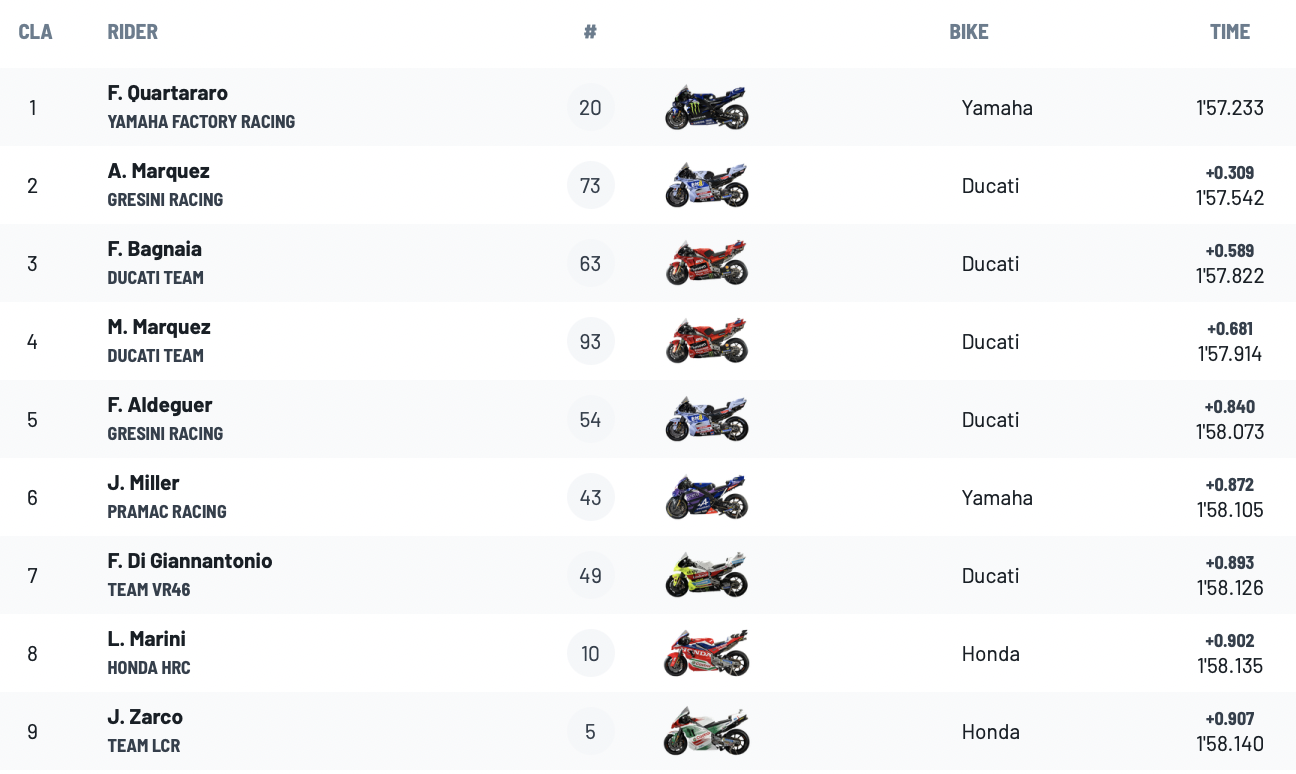1296x774 pixels.
Task: Open M. Marquez rider name
Action: 159,327
